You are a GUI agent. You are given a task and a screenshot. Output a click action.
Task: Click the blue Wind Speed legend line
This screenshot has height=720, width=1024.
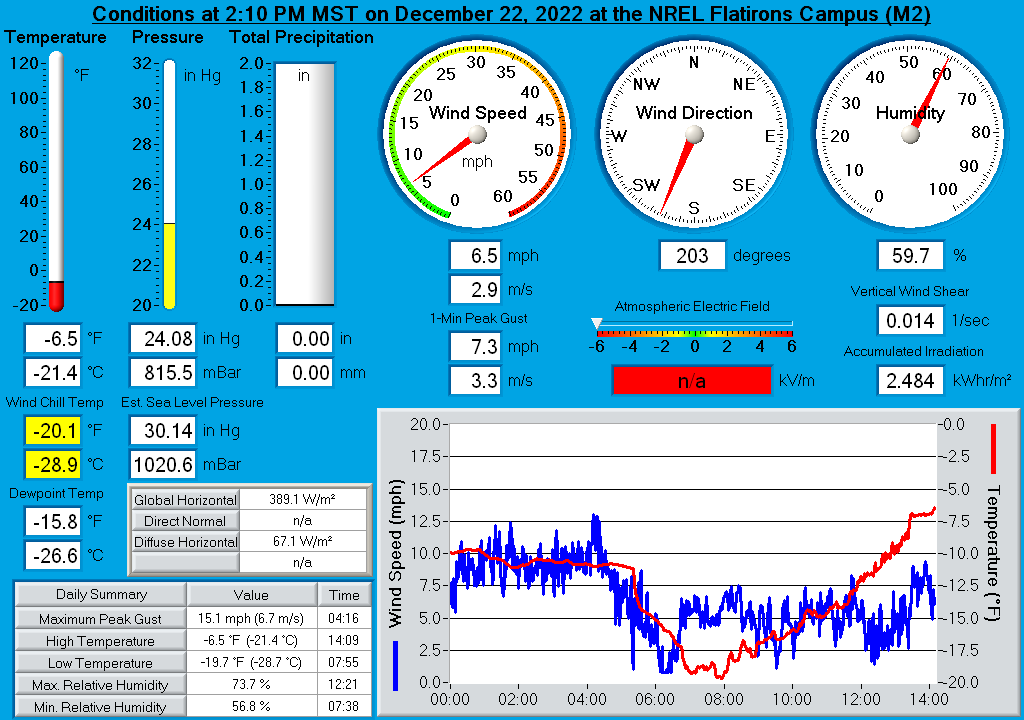click(395, 665)
